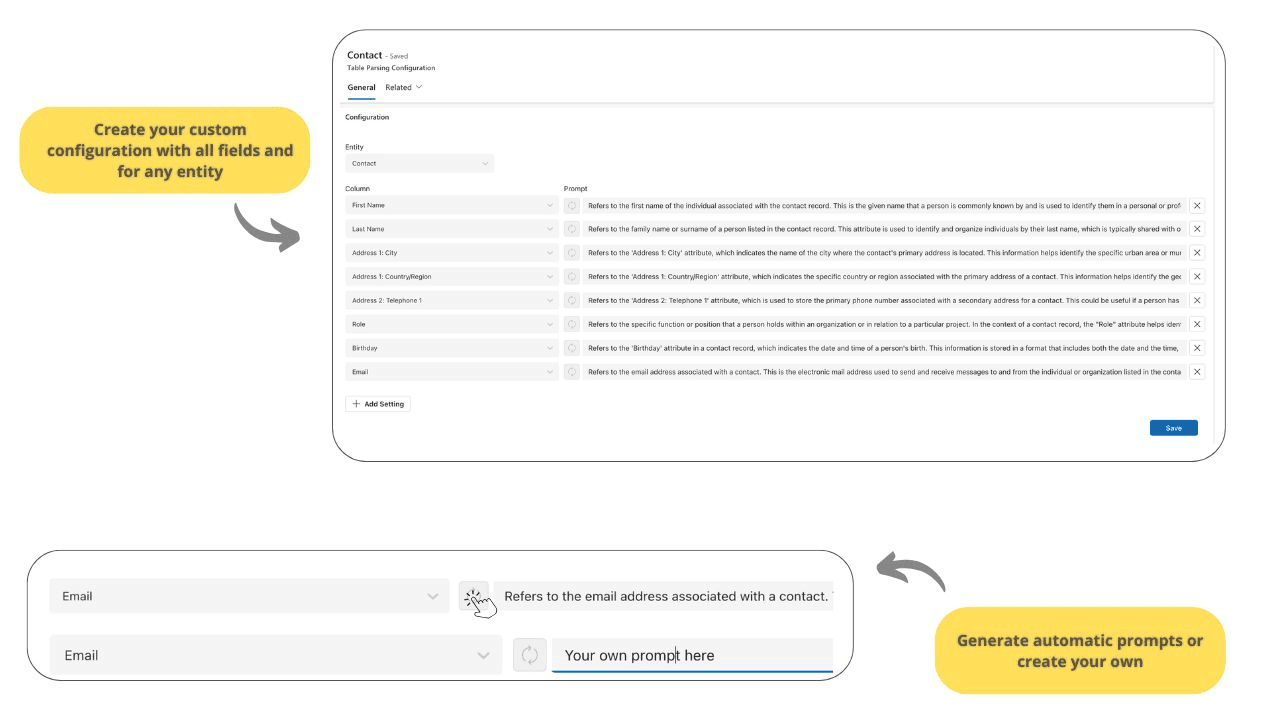Open the Entity dropdown showing Contact
This screenshot has width=1280, height=720.
[x=419, y=163]
